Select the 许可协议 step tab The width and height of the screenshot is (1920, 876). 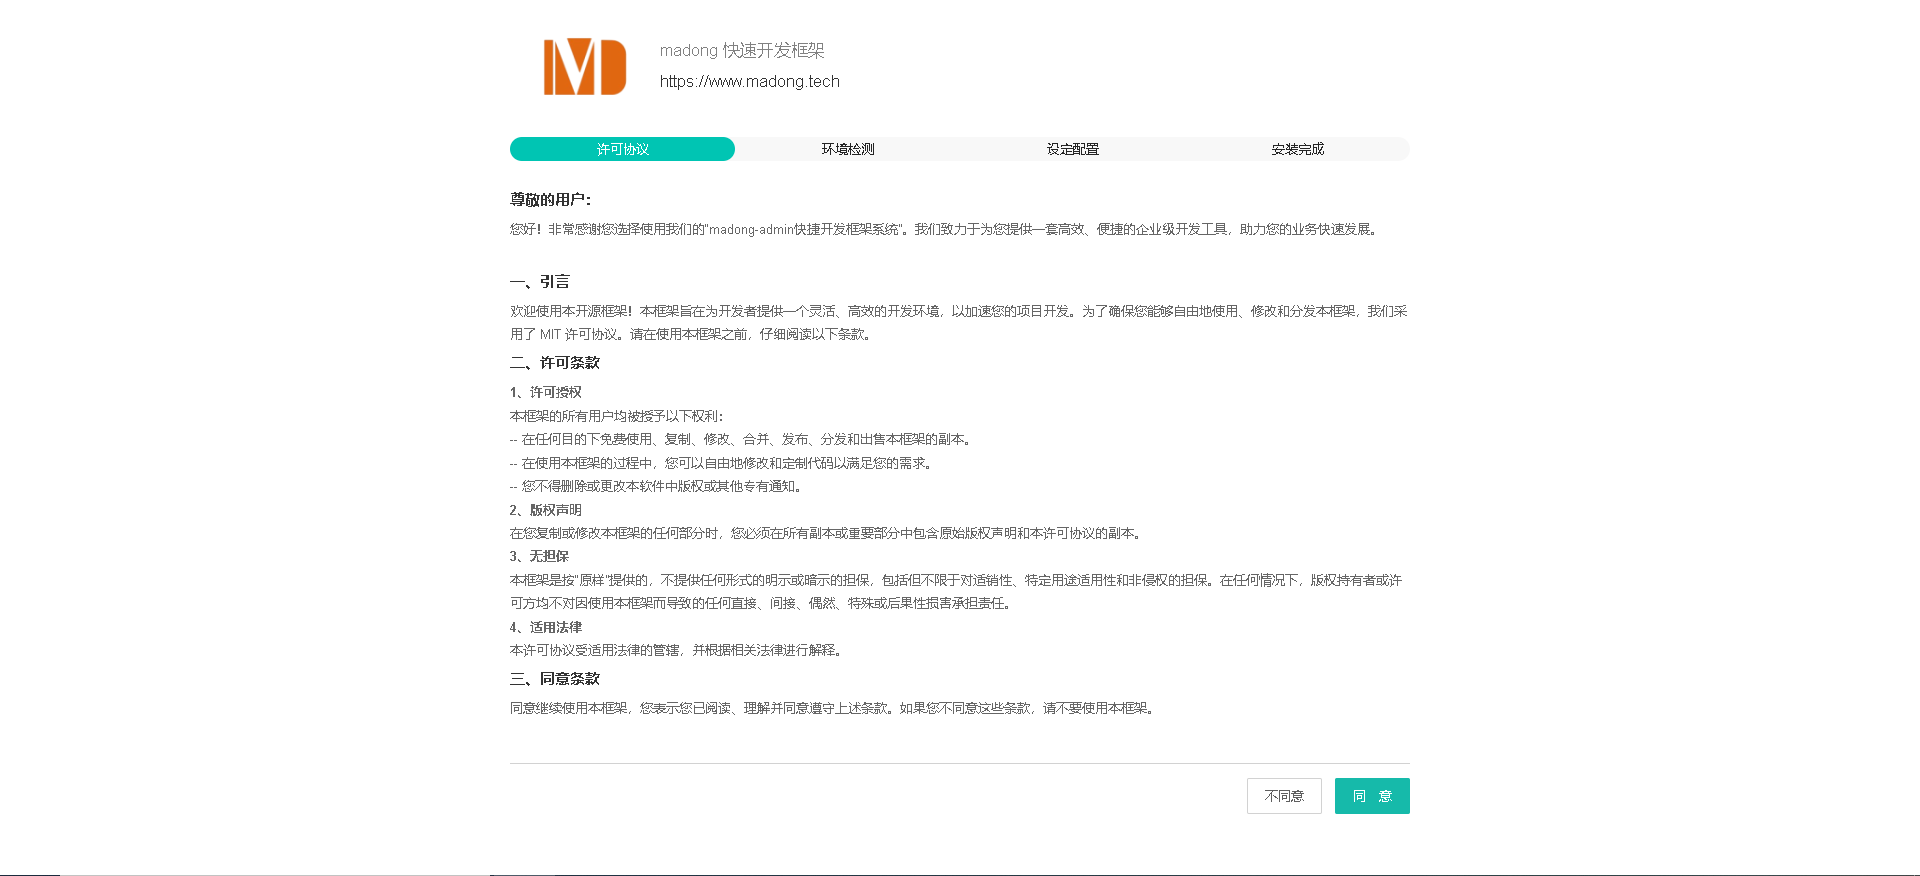[622, 149]
